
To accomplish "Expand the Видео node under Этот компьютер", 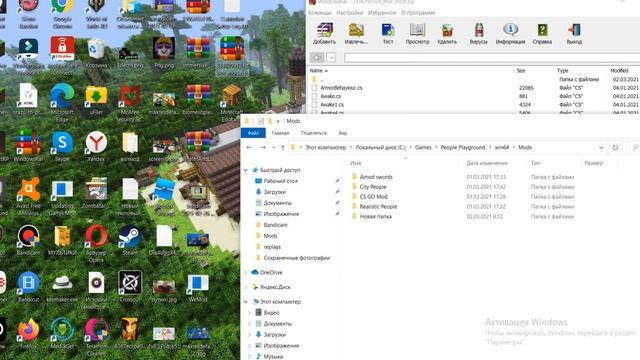I will (250, 313).
